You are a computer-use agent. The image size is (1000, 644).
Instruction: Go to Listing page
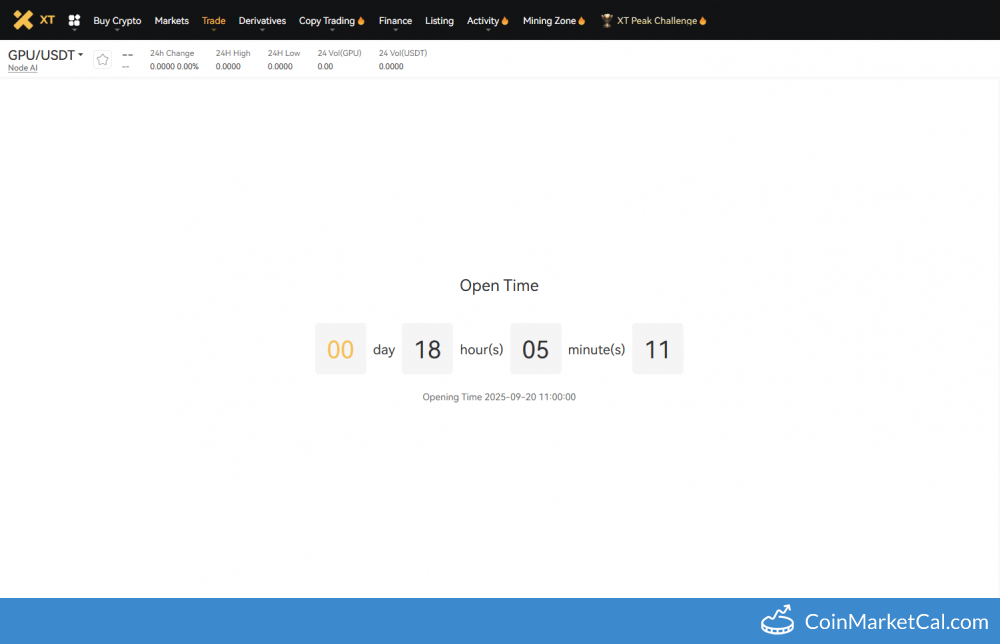pyautogui.click(x=439, y=20)
